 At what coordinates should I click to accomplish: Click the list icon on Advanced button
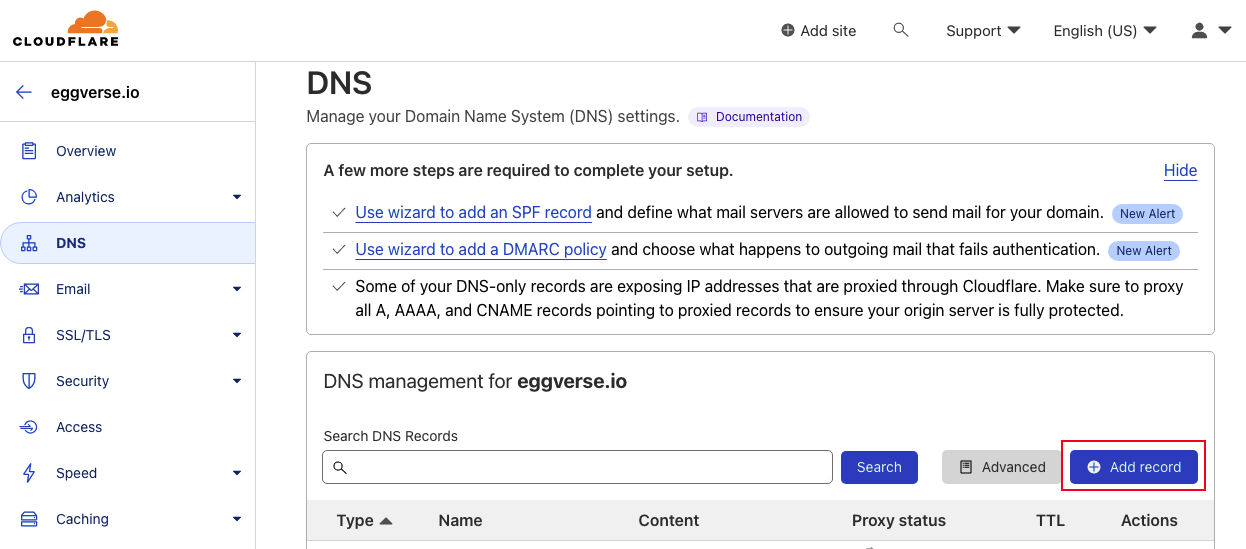pyautogui.click(x=965, y=467)
